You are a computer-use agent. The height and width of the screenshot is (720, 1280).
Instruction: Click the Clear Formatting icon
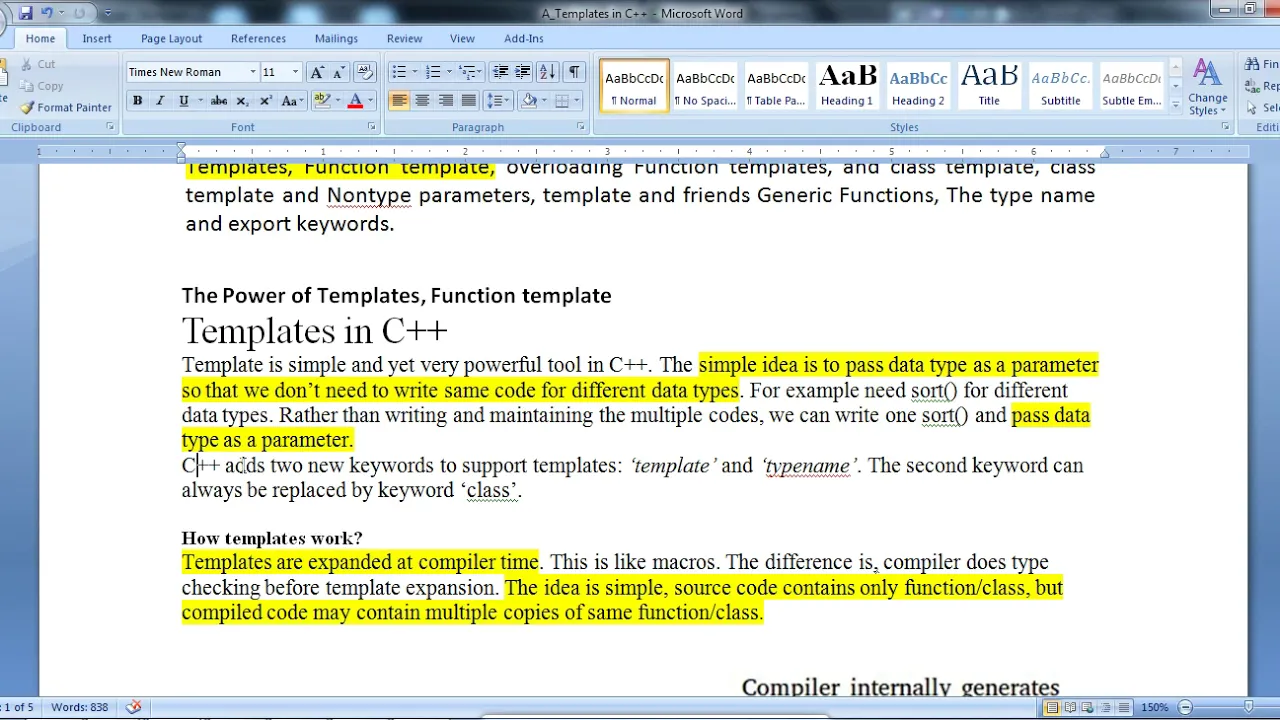coord(366,72)
